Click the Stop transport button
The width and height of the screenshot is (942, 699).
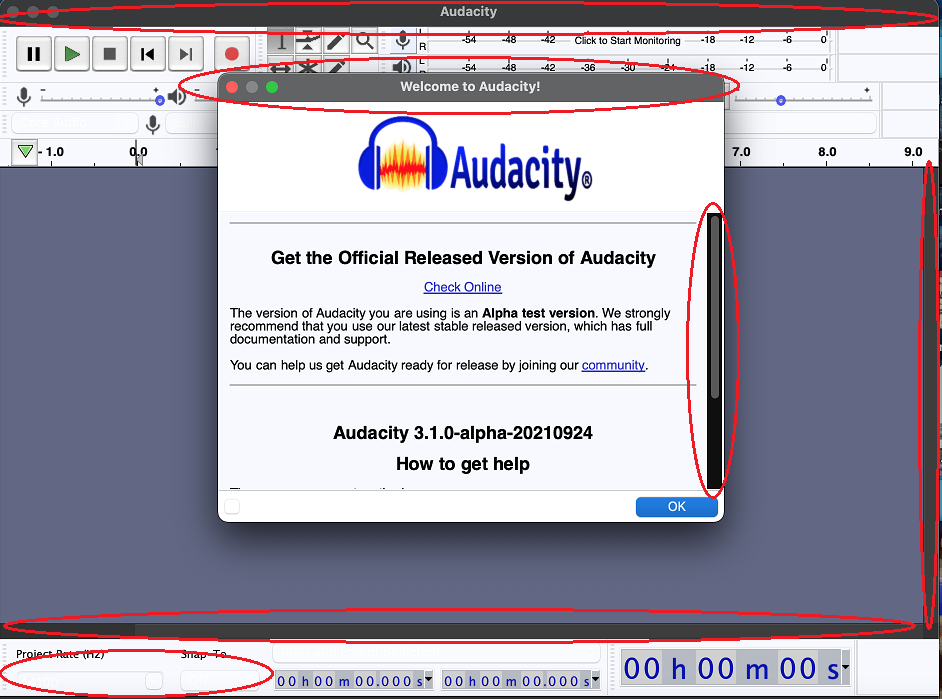click(x=109, y=54)
